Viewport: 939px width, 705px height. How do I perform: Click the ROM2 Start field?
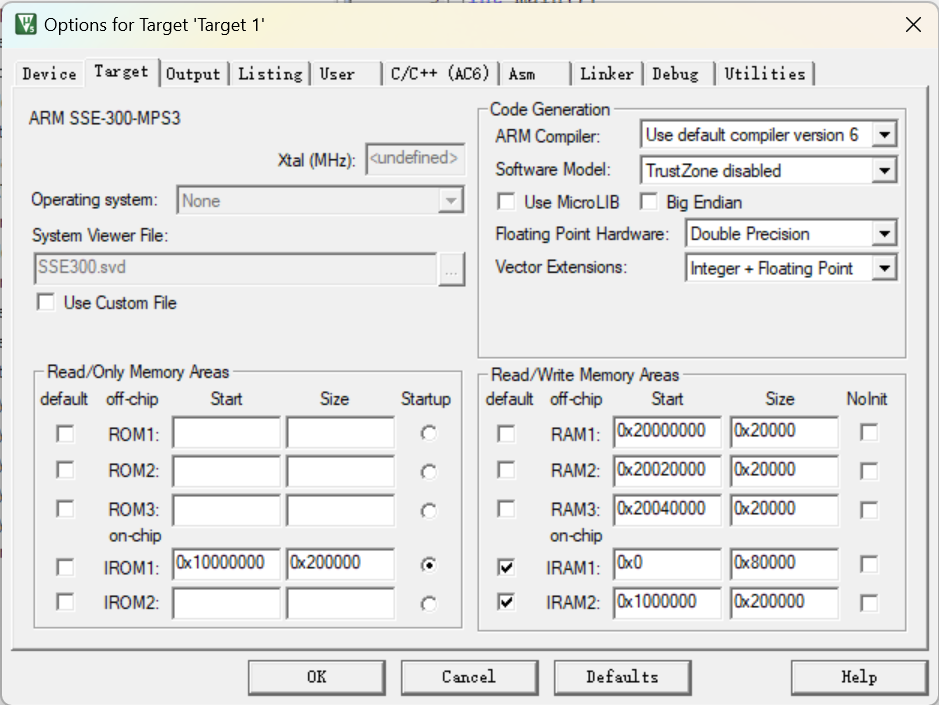pos(226,471)
